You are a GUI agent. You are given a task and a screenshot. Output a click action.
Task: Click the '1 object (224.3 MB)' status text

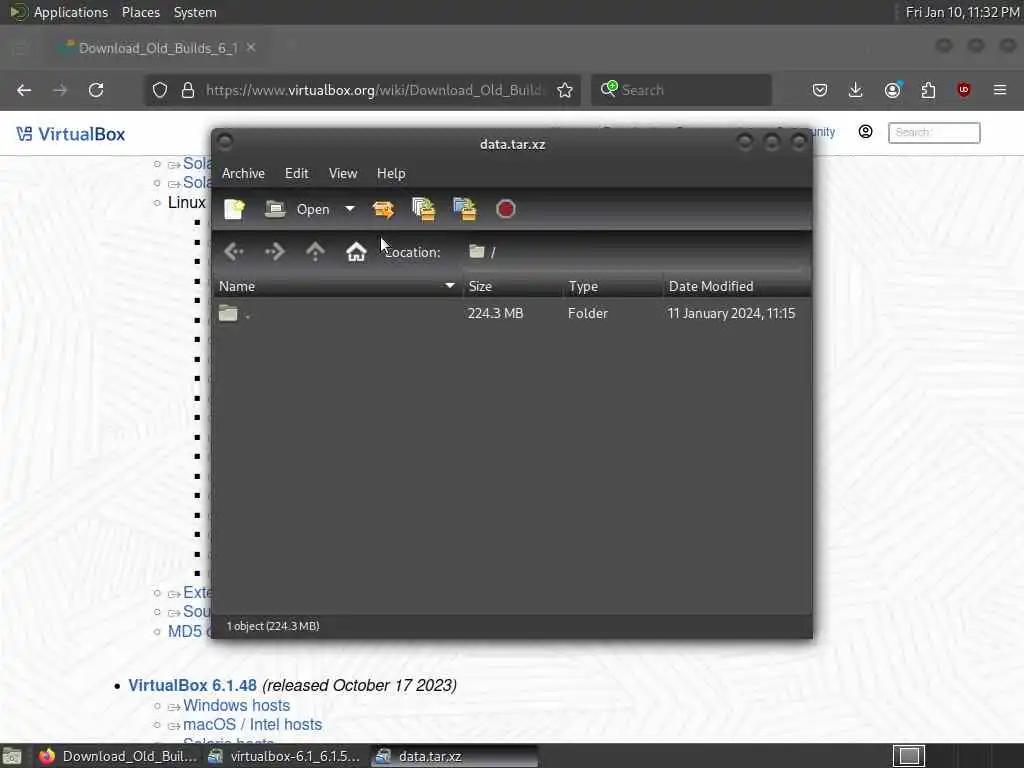click(273, 626)
